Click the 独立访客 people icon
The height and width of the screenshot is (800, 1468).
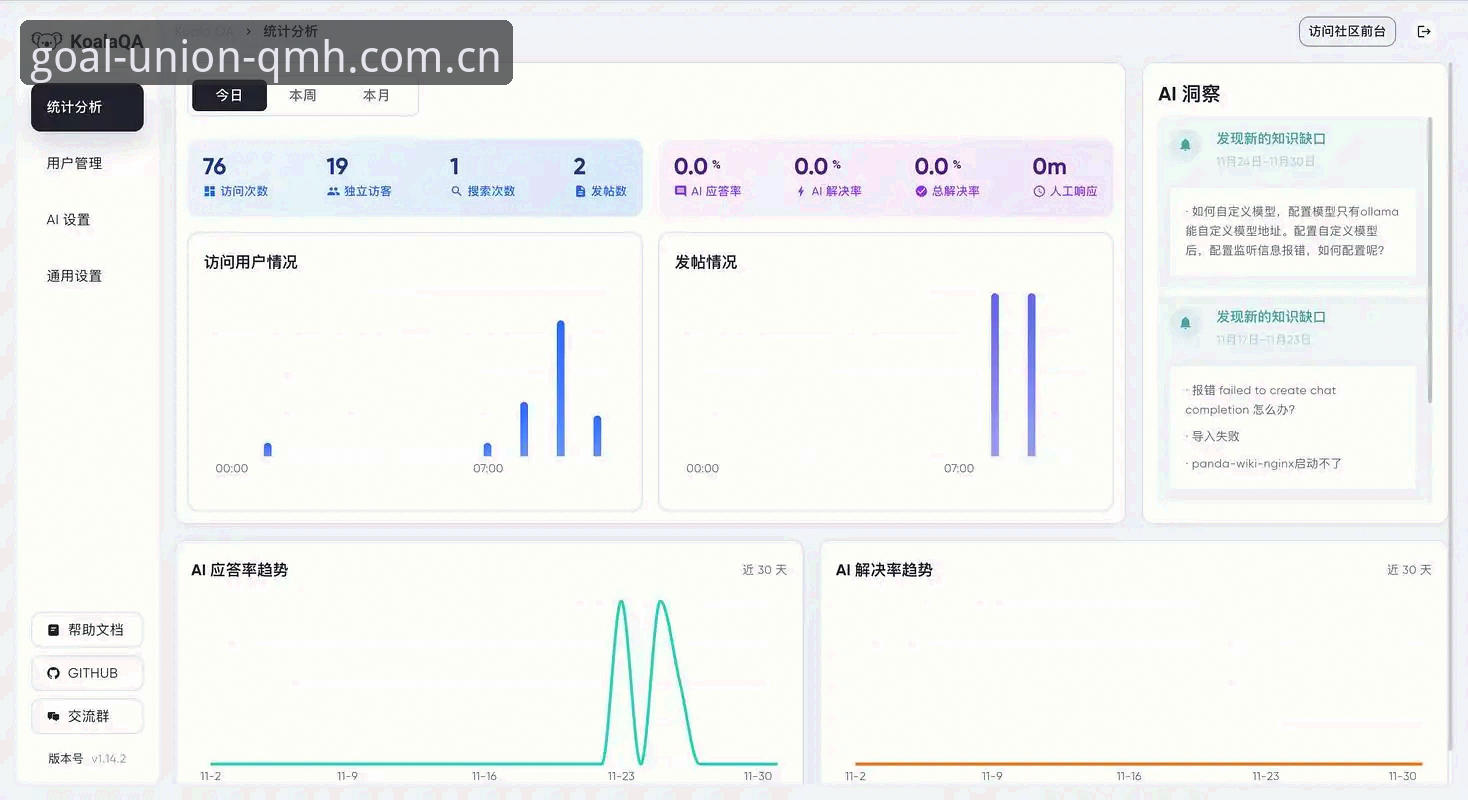point(333,191)
